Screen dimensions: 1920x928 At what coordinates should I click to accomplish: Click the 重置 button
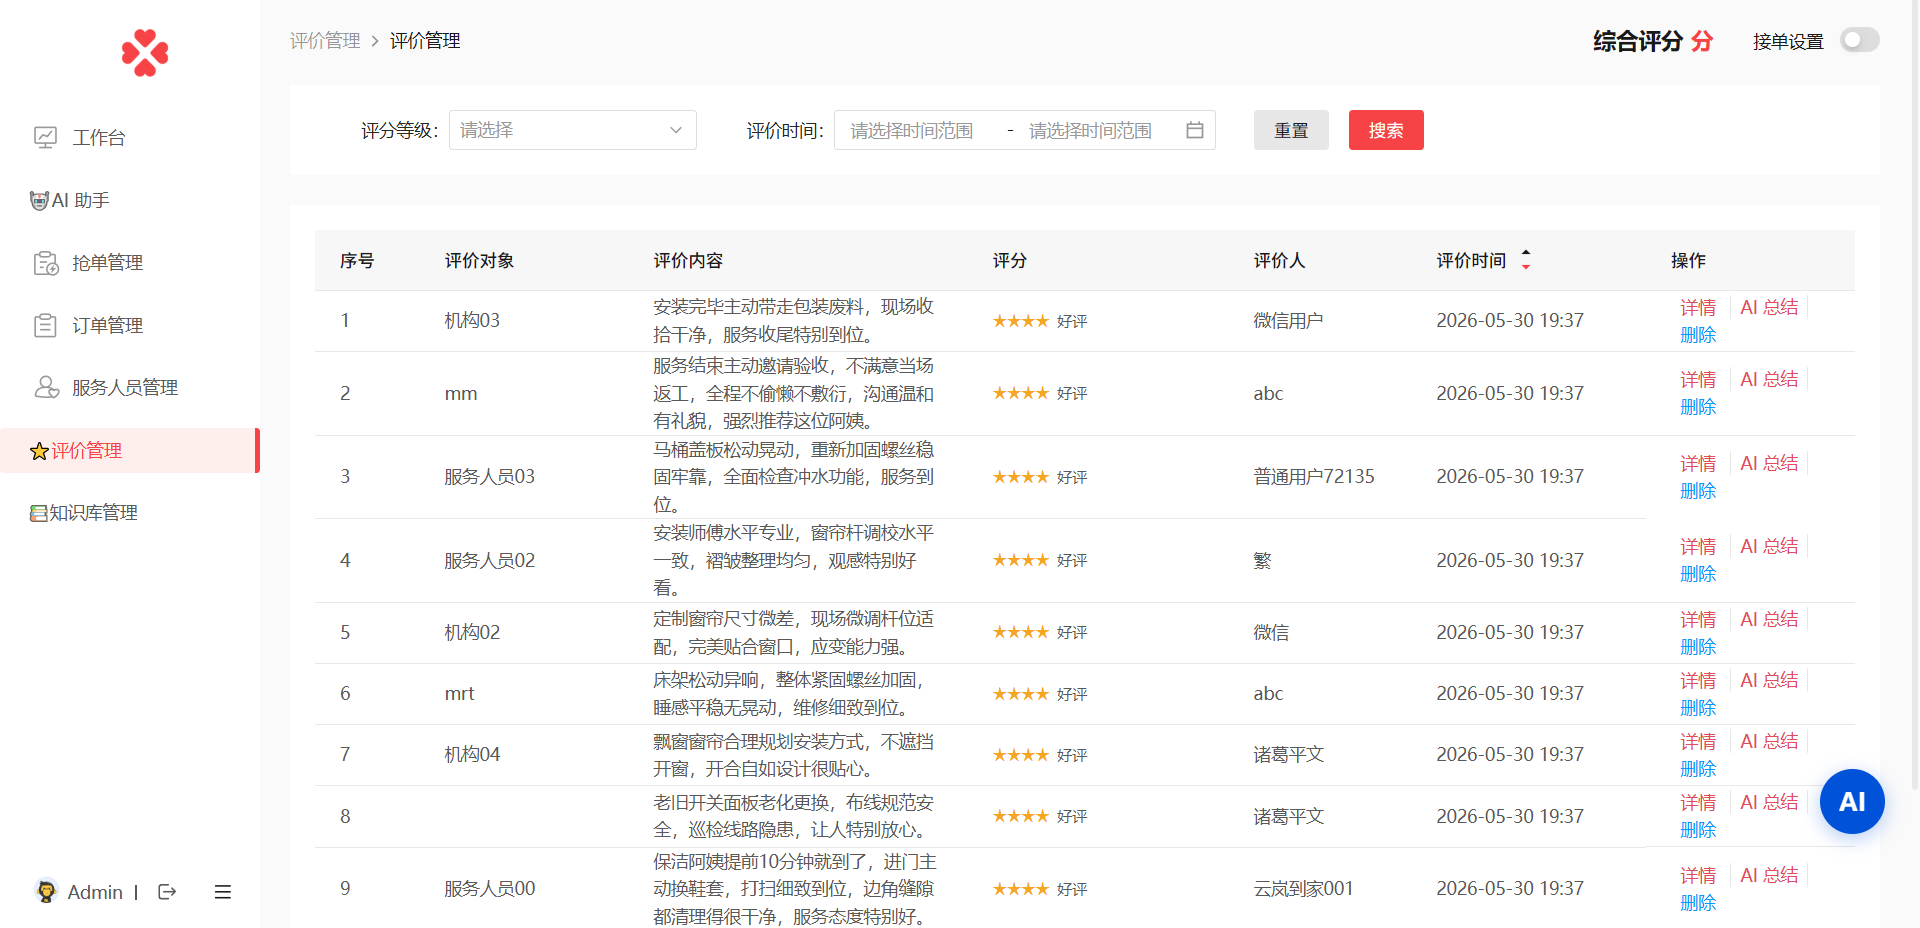pos(1291,130)
